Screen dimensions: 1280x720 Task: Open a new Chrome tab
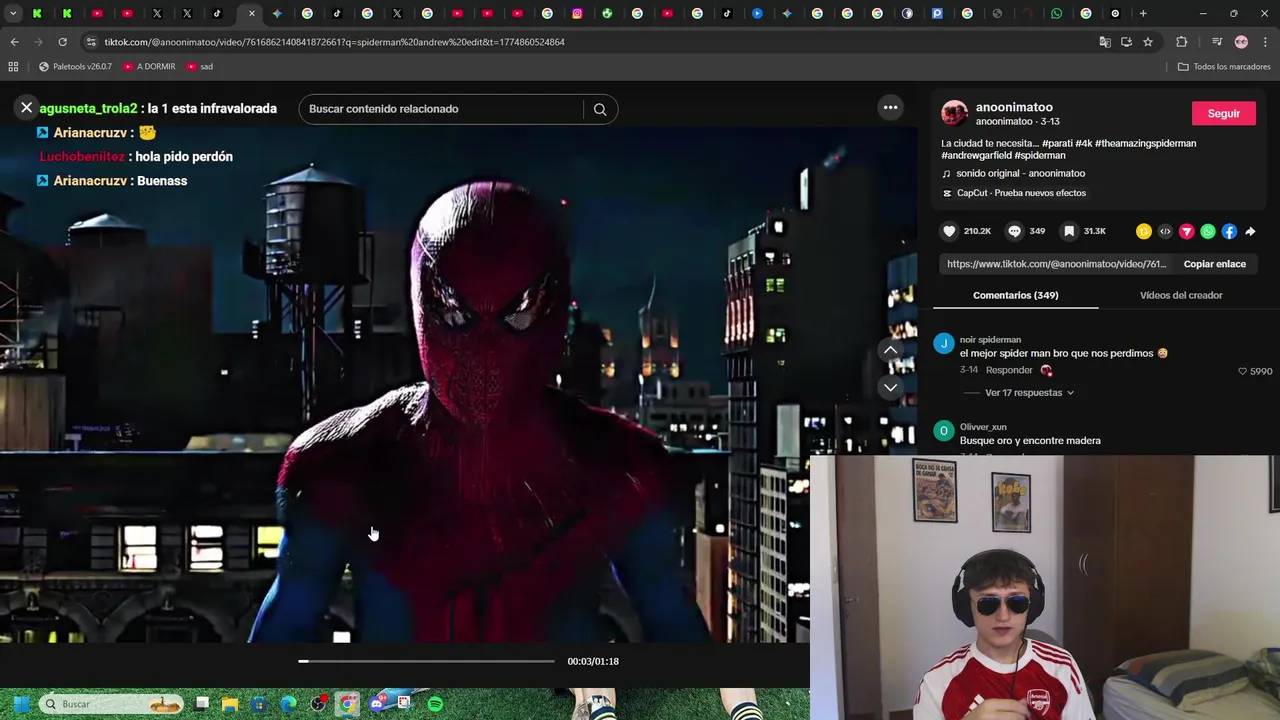click(x=1143, y=13)
